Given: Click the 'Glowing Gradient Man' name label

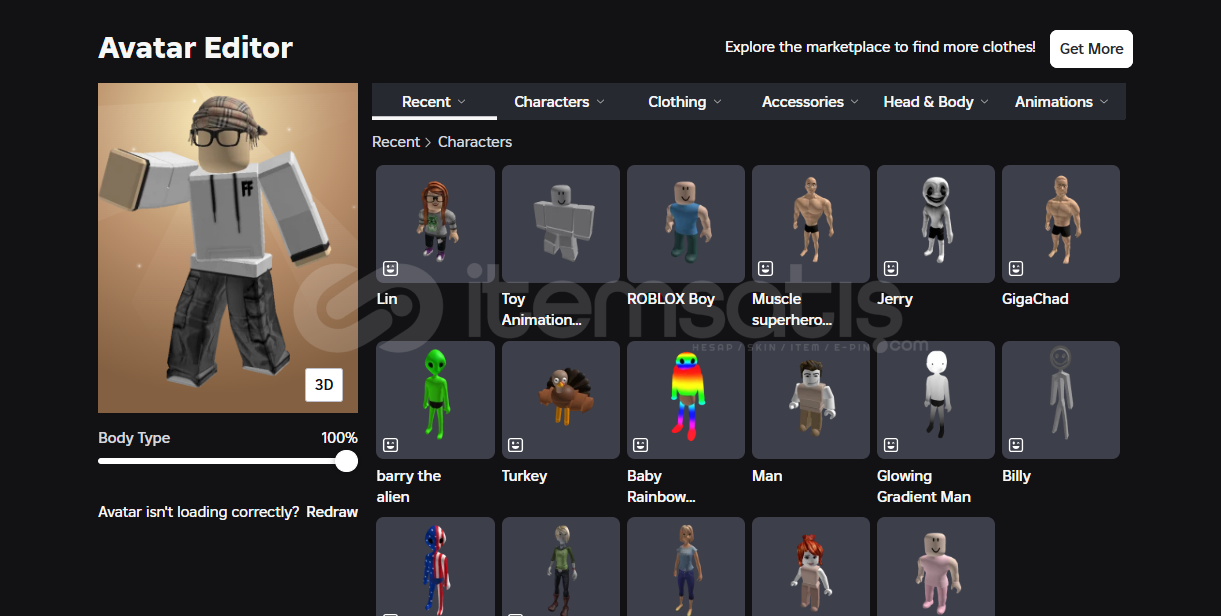Looking at the screenshot, I should [x=924, y=486].
